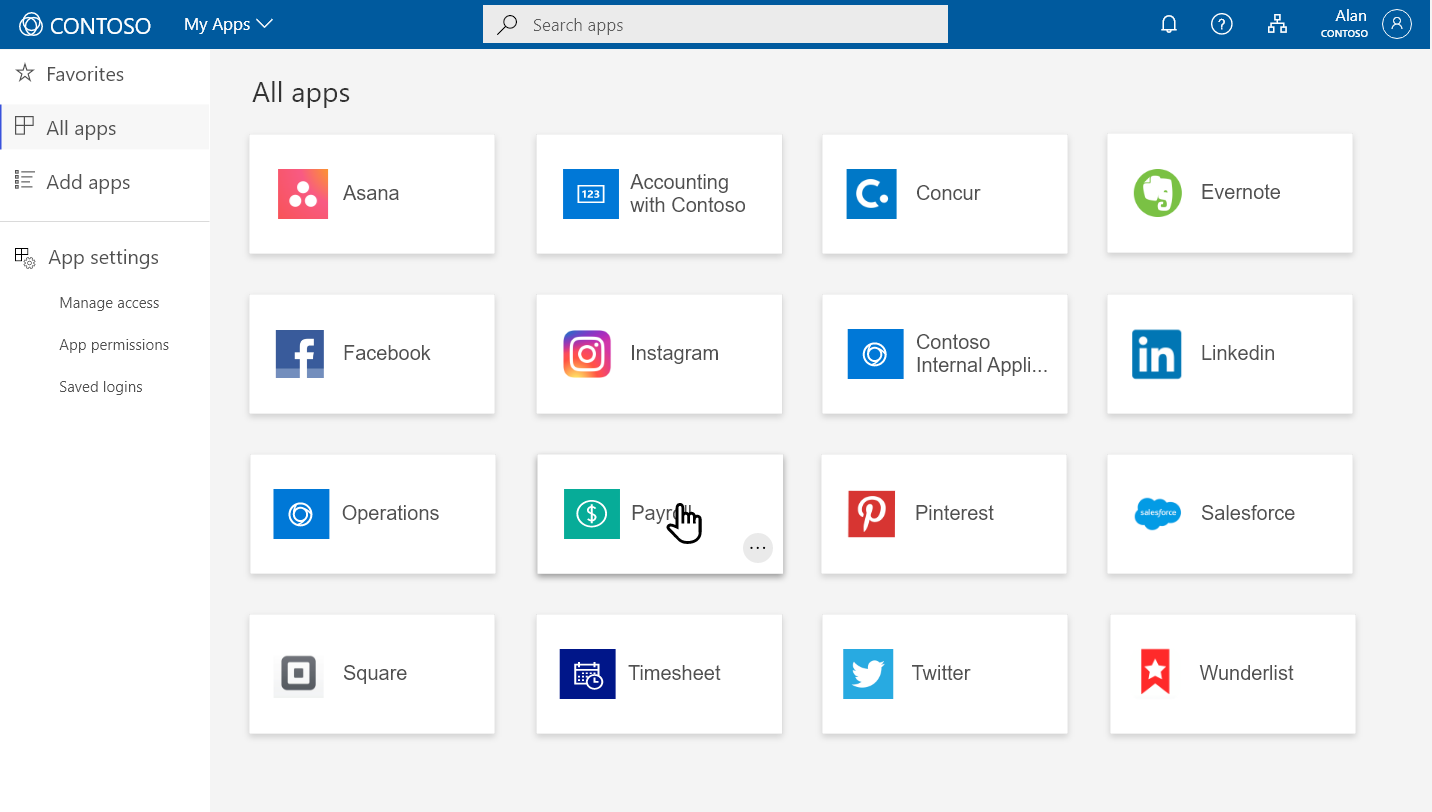
Task: Open Favorites in sidebar
Action: (105, 74)
